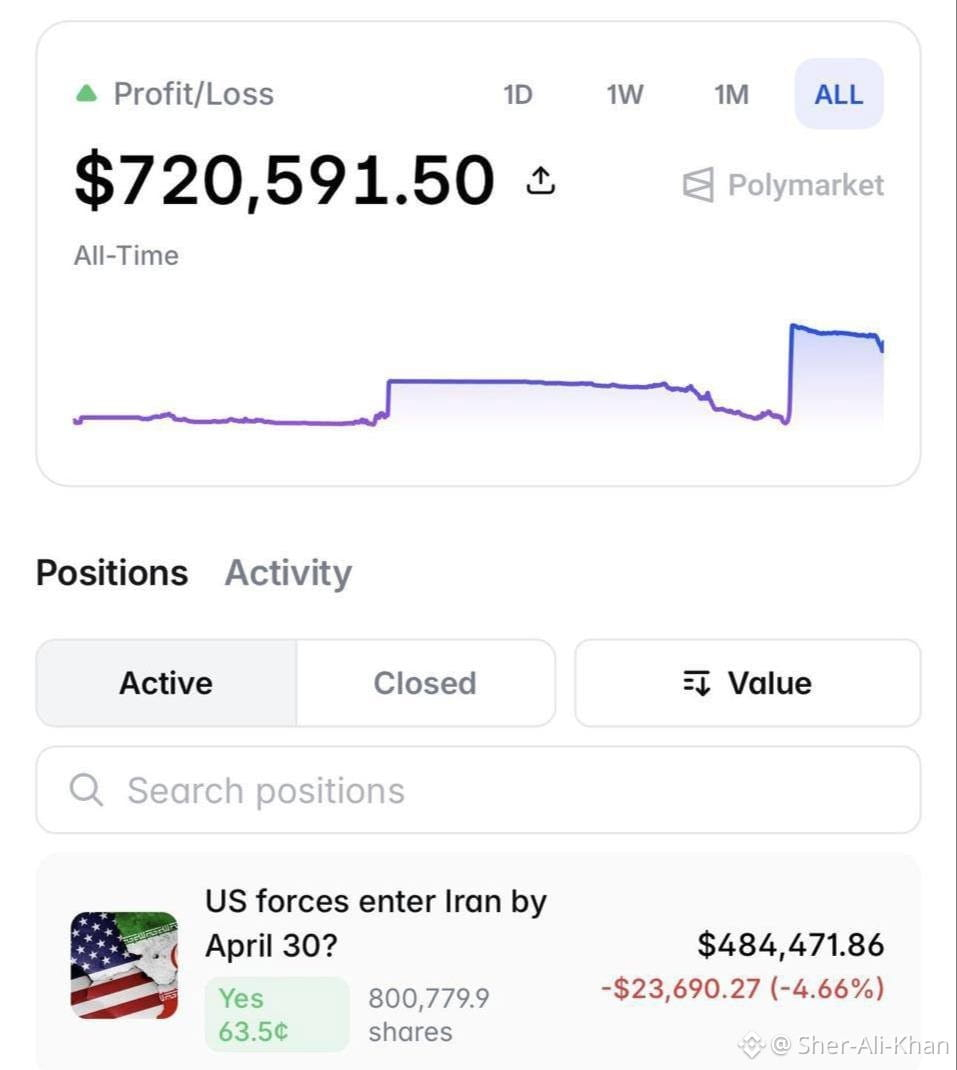957x1070 pixels.
Task: Click the share upload icon beside profit amount
Action: click(541, 180)
